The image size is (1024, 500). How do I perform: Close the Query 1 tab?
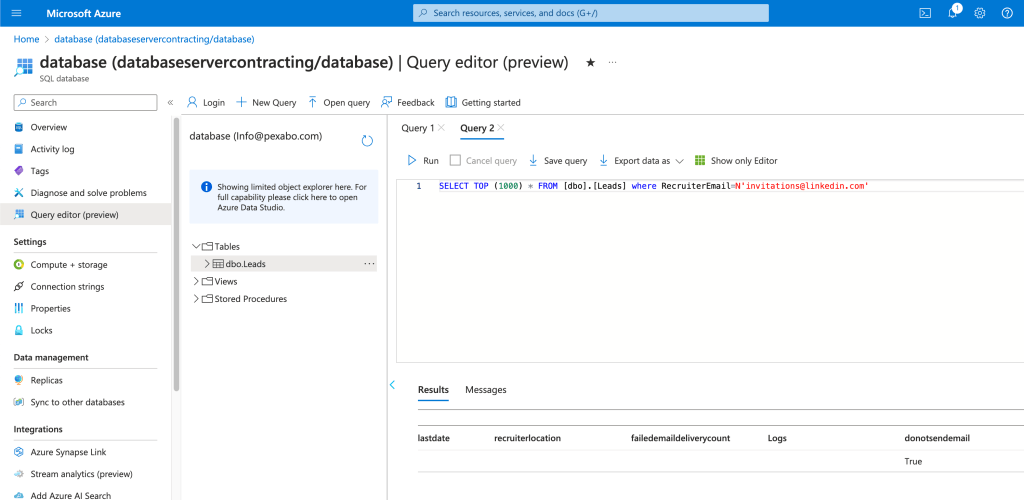click(x=441, y=128)
